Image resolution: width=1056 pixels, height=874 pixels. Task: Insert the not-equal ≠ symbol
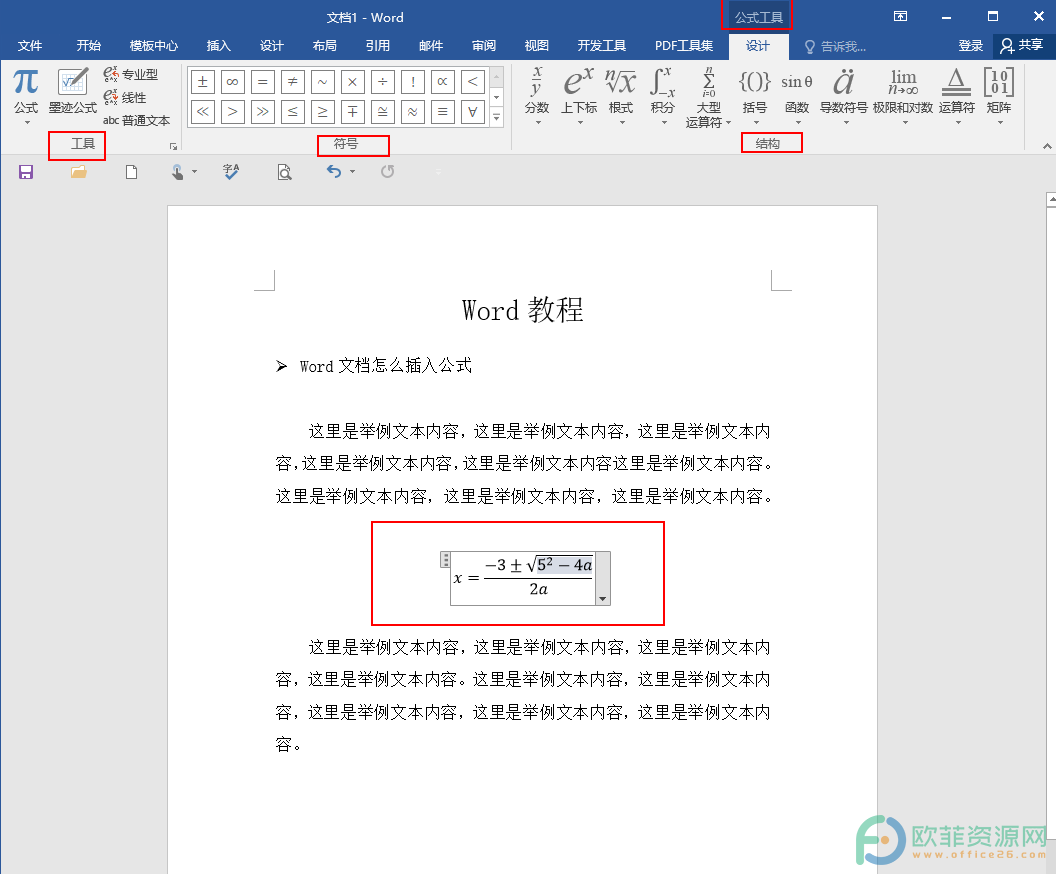(x=292, y=82)
